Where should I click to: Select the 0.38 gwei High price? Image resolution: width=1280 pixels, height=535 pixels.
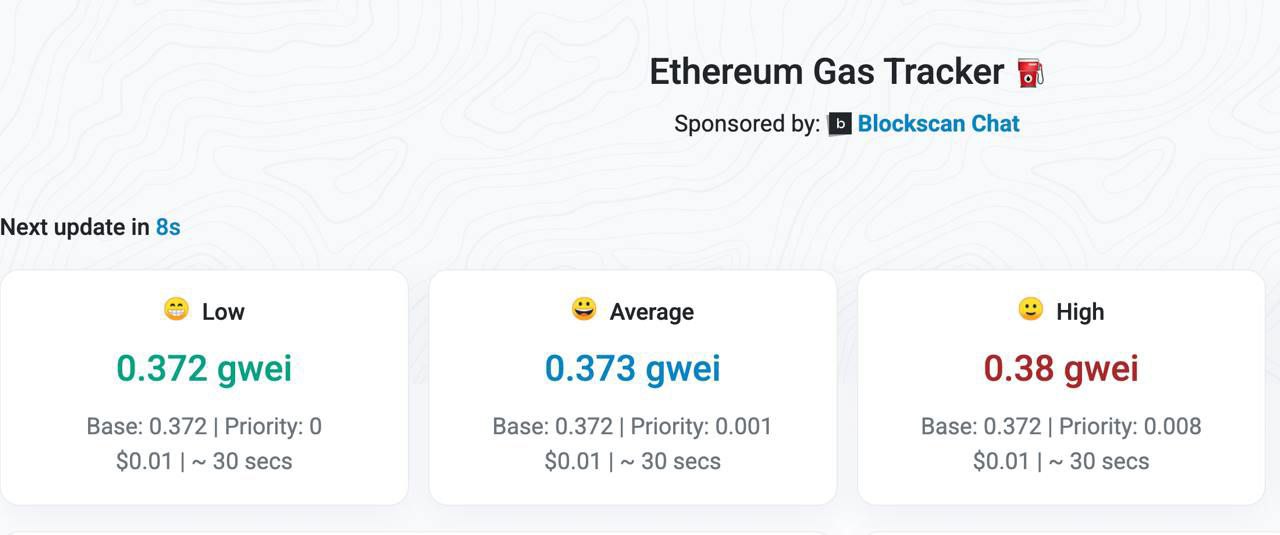1061,368
